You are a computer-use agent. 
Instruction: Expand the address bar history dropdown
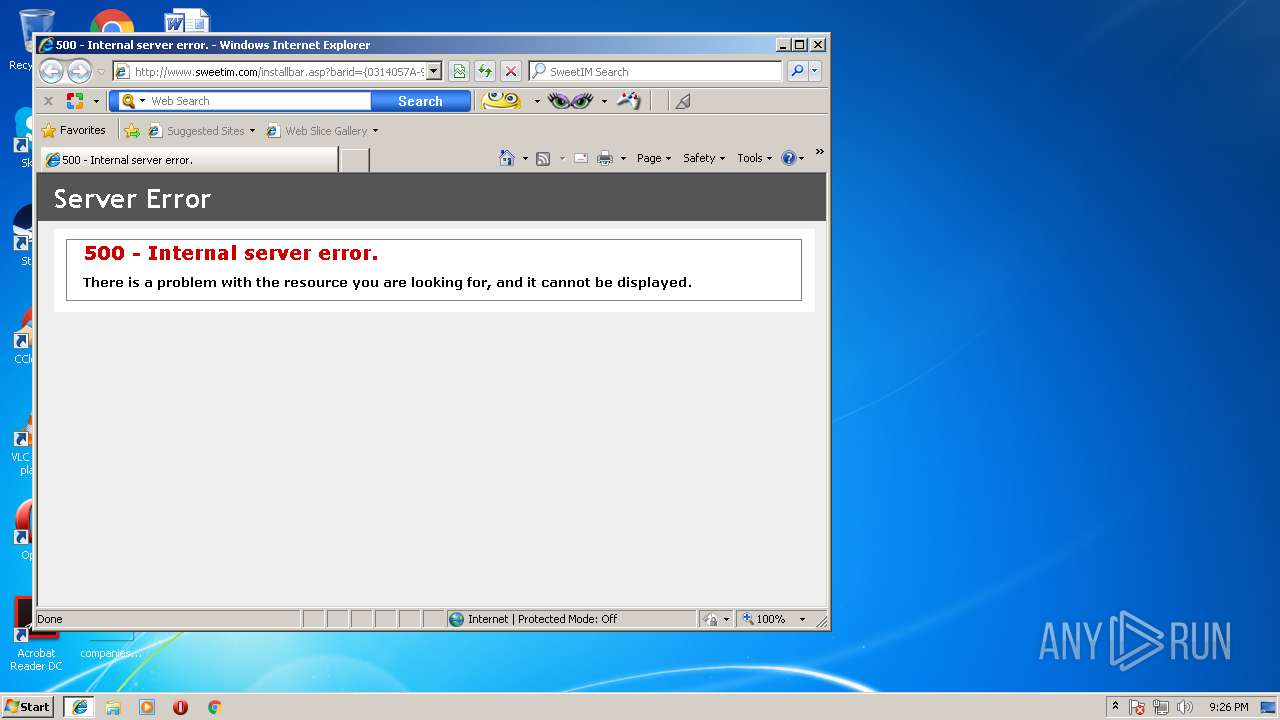click(434, 72)
